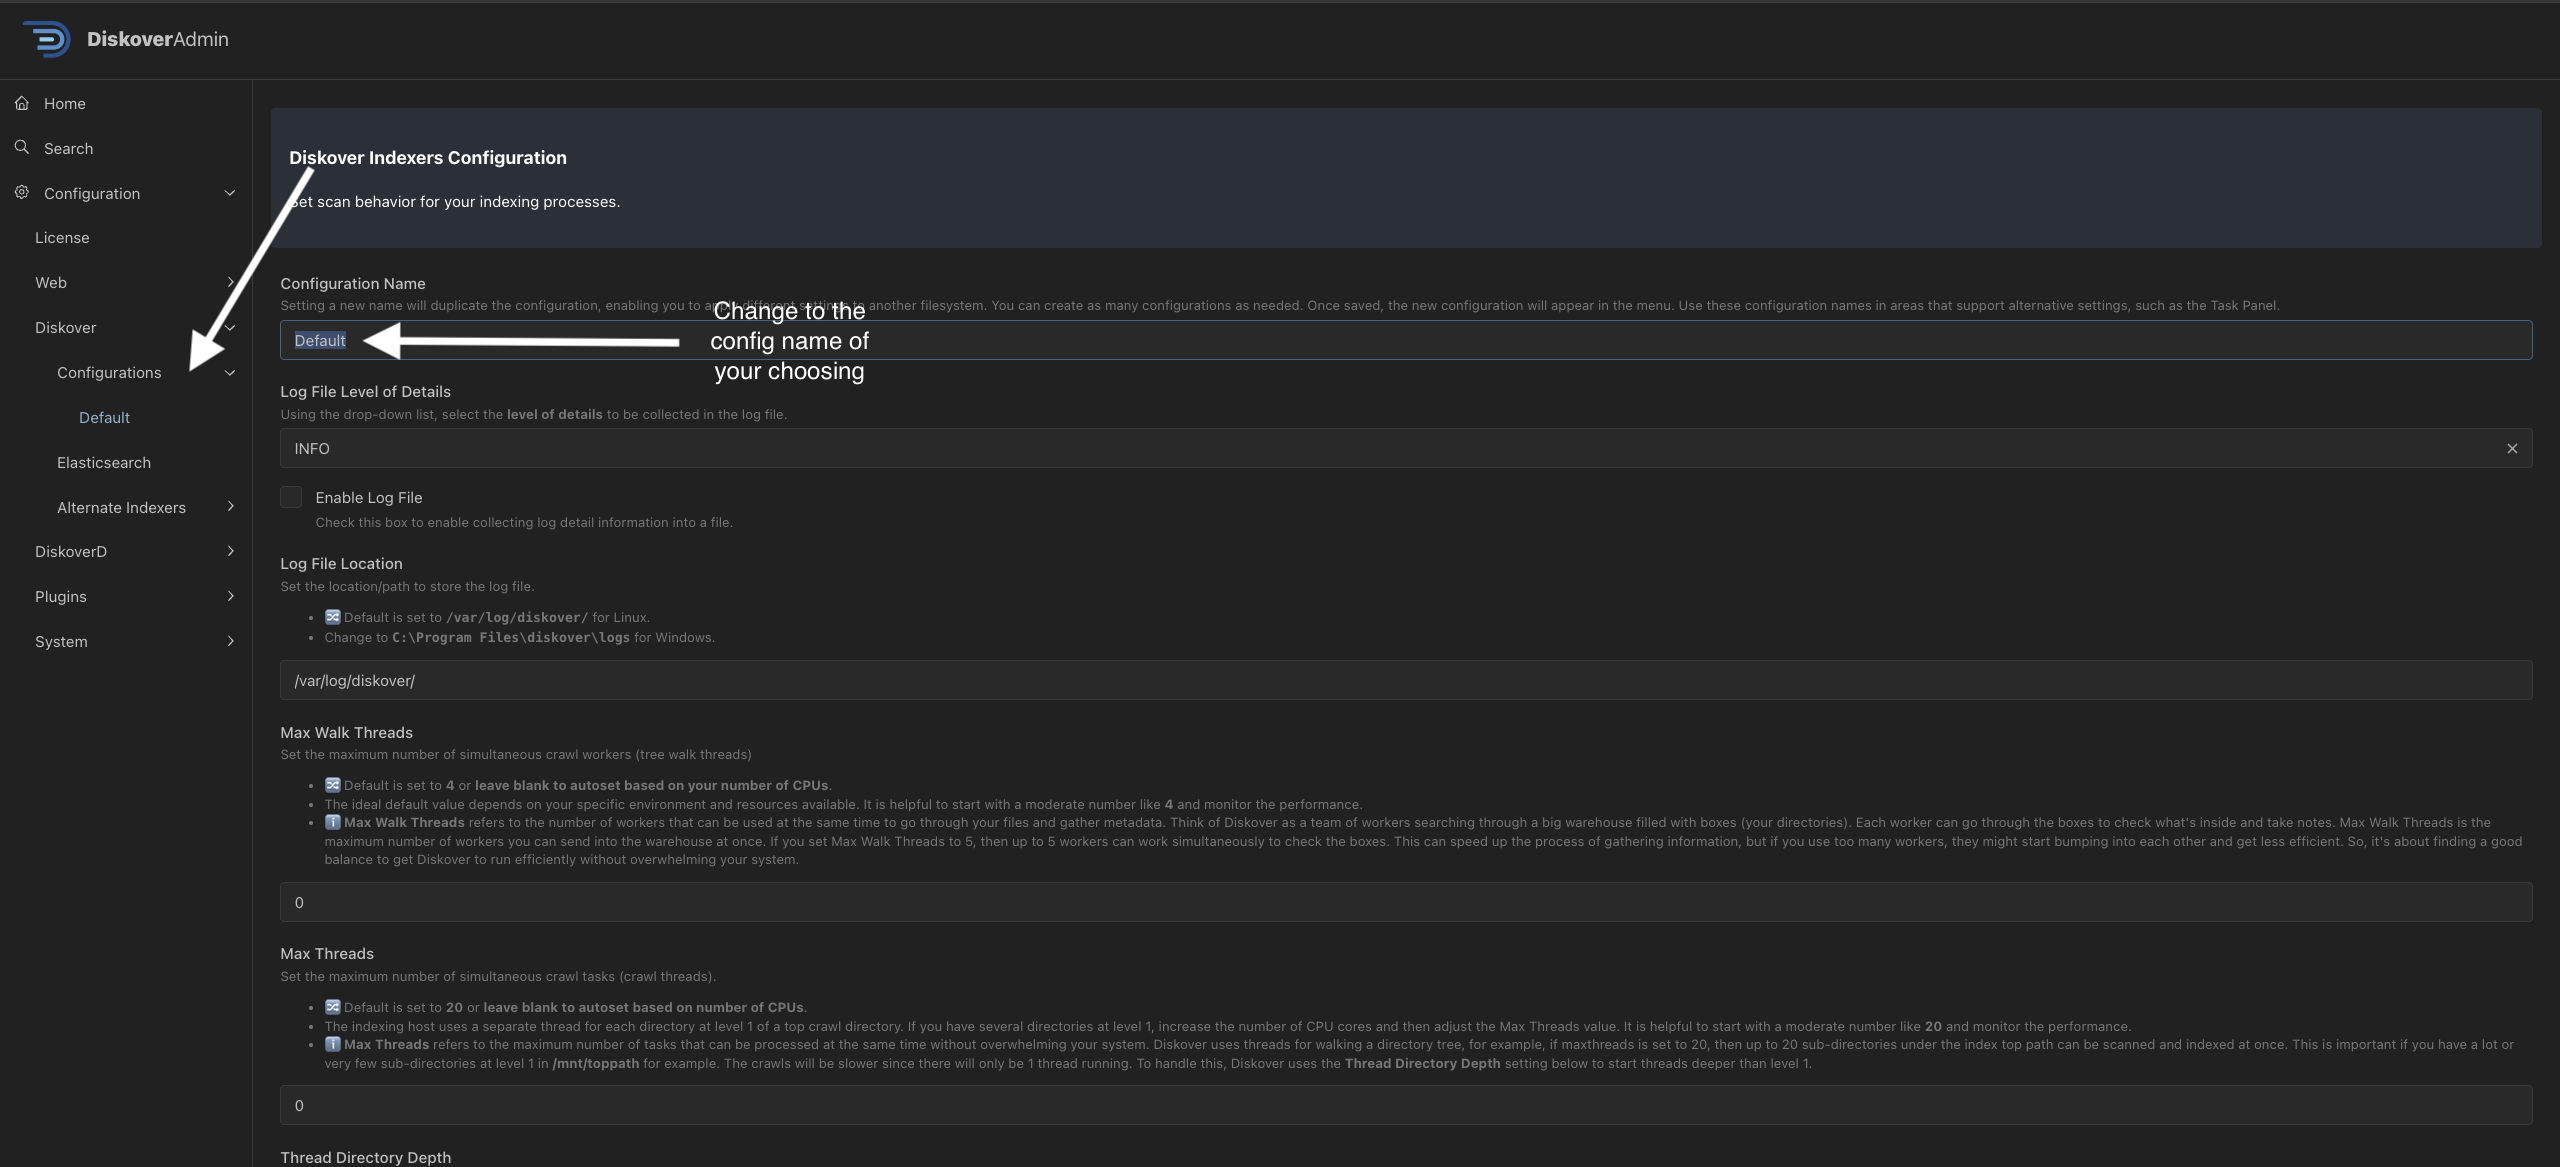Image resolution: width=2560 pixels, height=1167 pixels.
Task: Open the License page
Action: tap(62, 237)
